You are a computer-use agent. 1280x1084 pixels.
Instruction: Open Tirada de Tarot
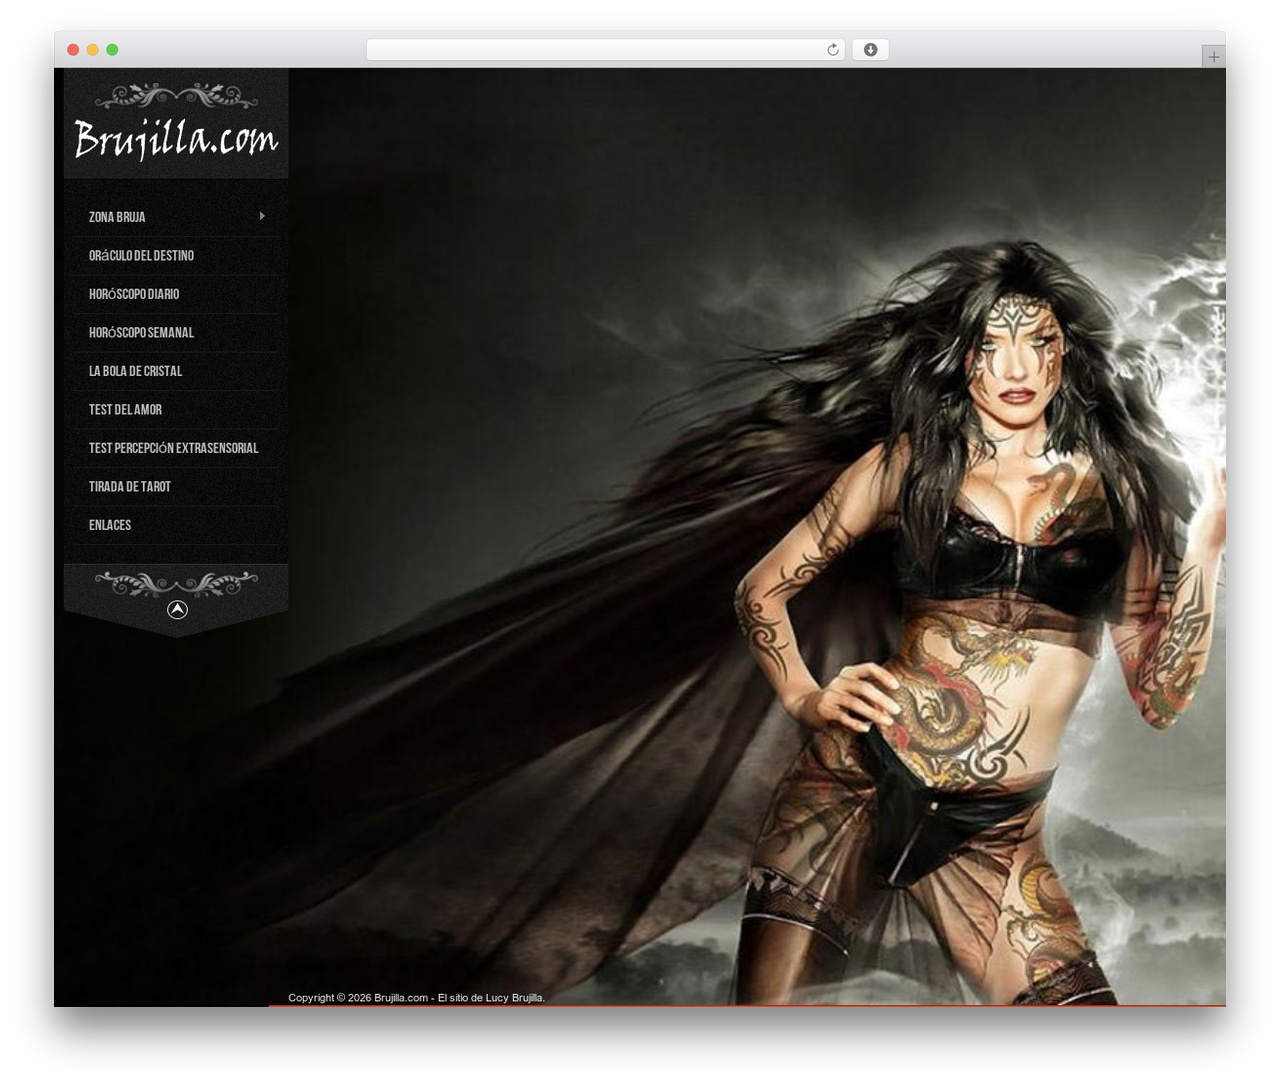(x=130, y=487)
